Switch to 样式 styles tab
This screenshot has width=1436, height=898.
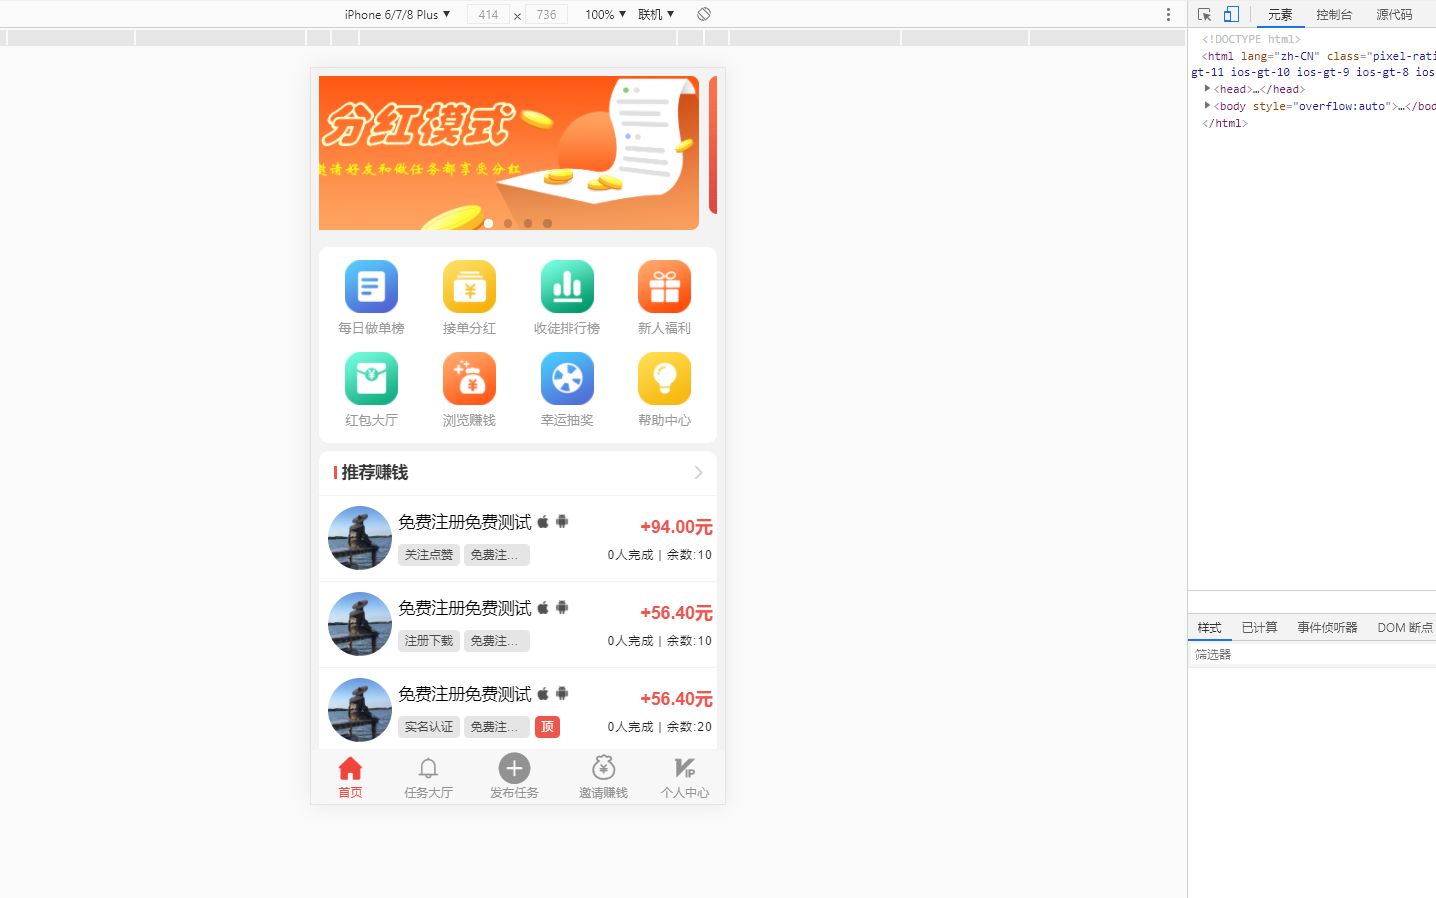[1210, 627]
